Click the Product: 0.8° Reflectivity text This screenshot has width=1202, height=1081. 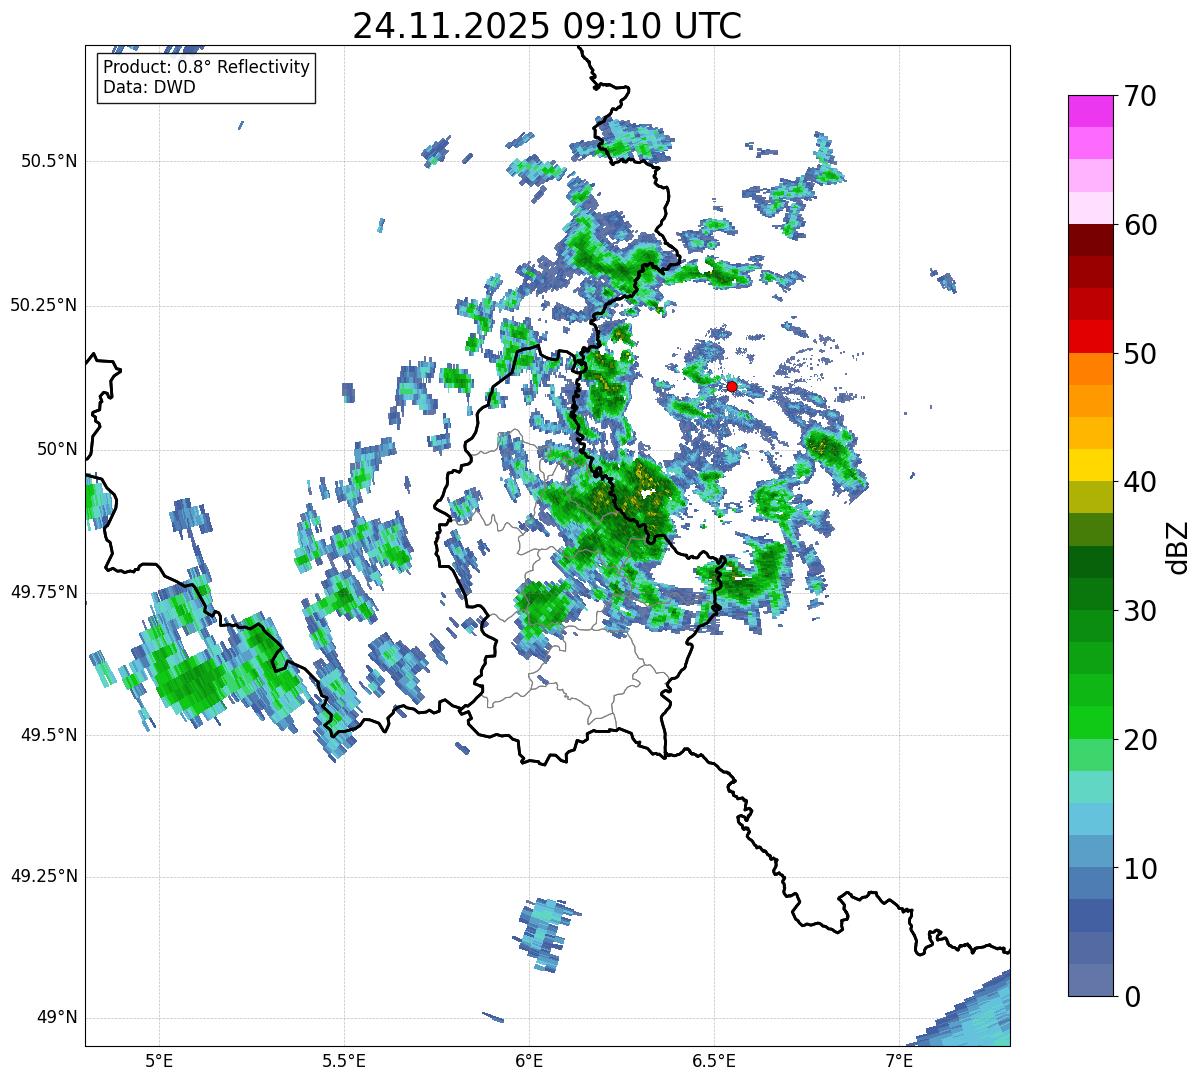[207, 68]
